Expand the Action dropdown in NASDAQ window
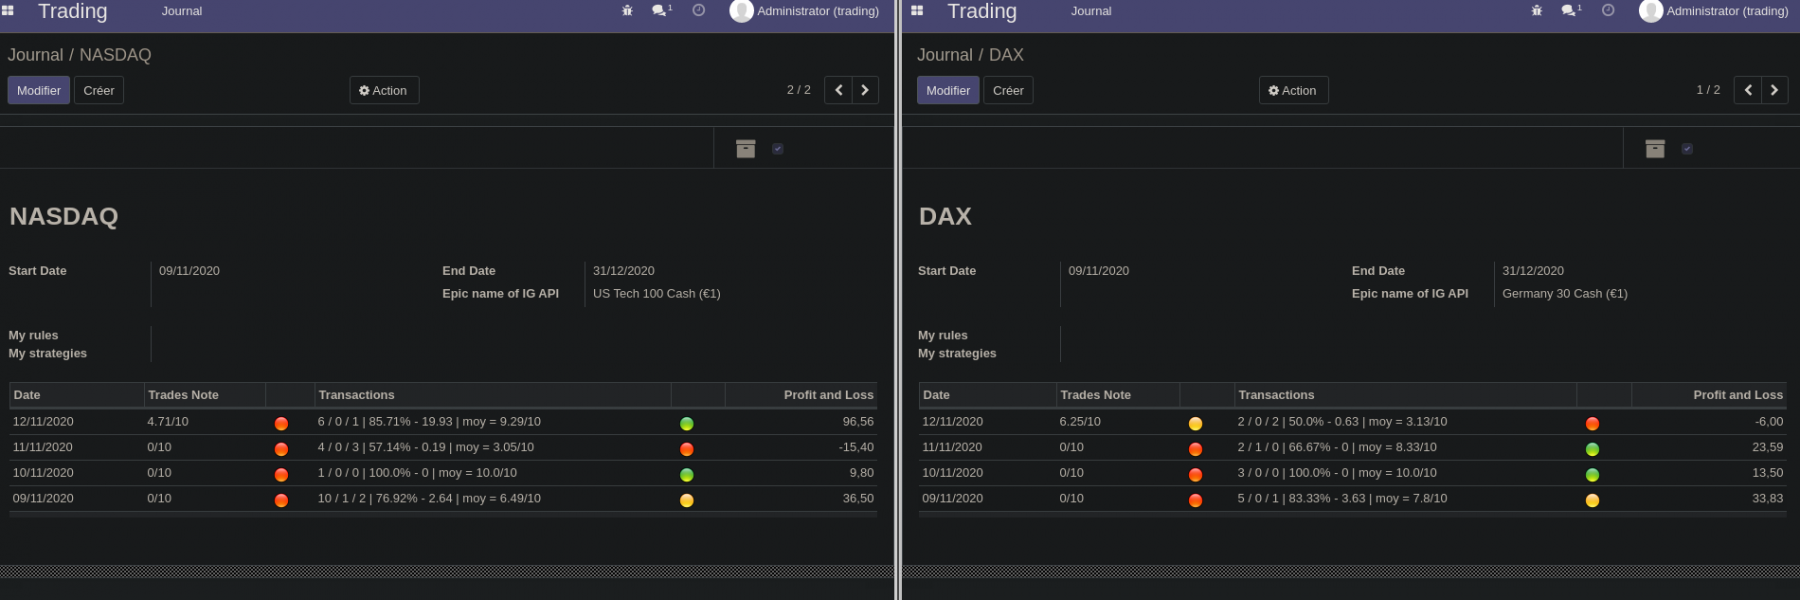Viewport: 1800px width, 600px height. click(384, 90)
